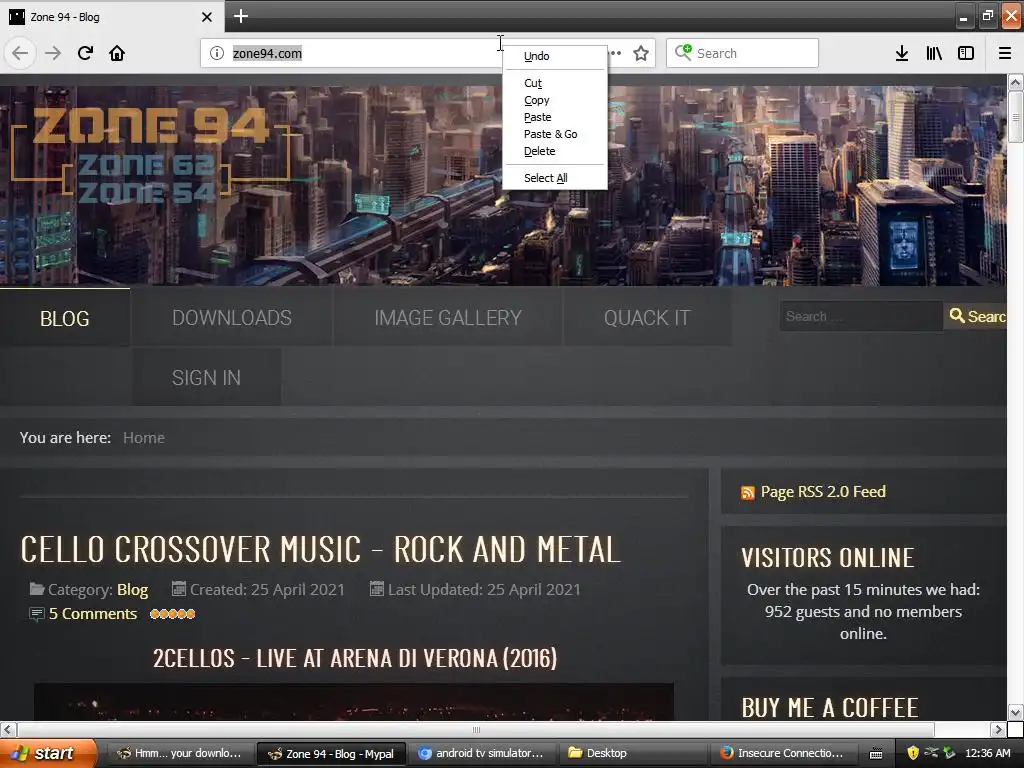Image resolution: width=1024 pixels, height=768 pixels.
Task: Switch to Hmm... your download taskbar window
Action: pyautogui.click(x=179, y=753)
